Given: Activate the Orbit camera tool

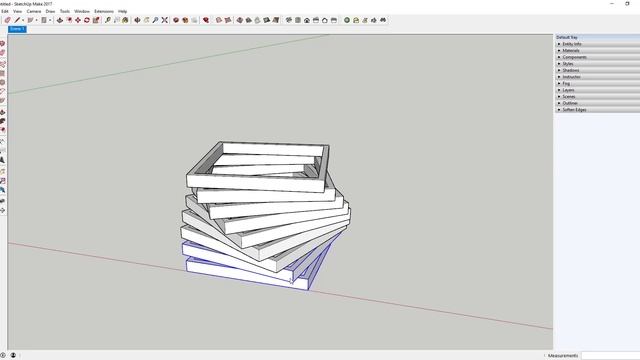Looking at the screenshot, I should (x=137, y=20).
